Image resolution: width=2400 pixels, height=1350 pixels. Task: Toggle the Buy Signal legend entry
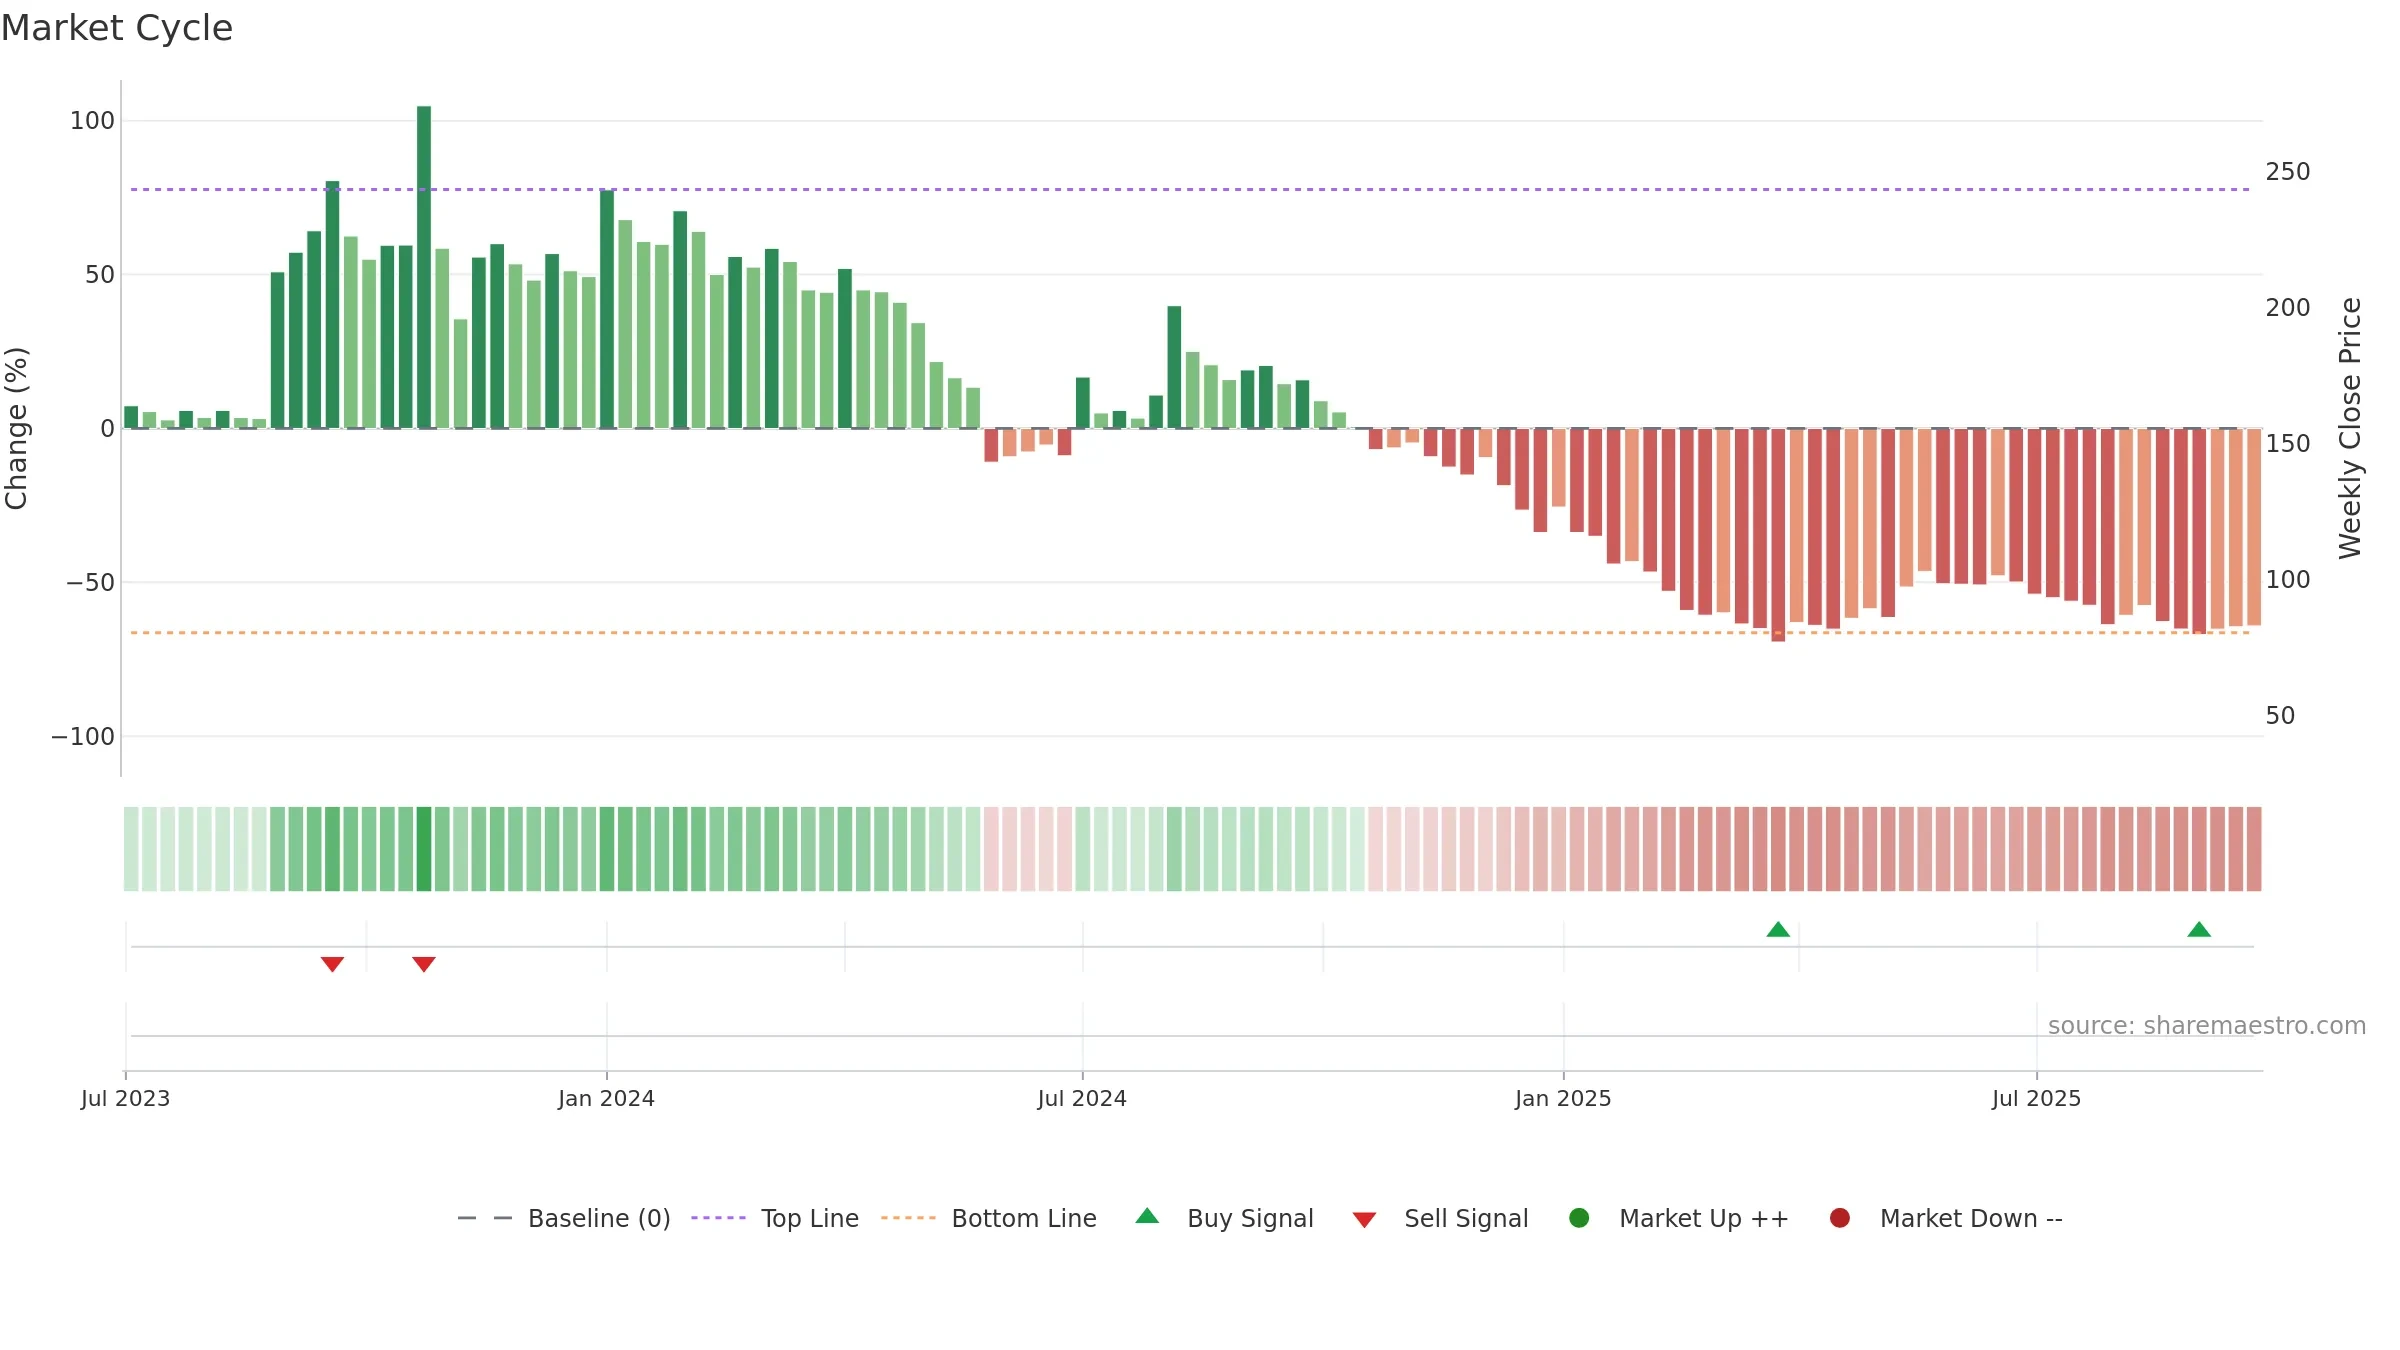(1224, 1218)
